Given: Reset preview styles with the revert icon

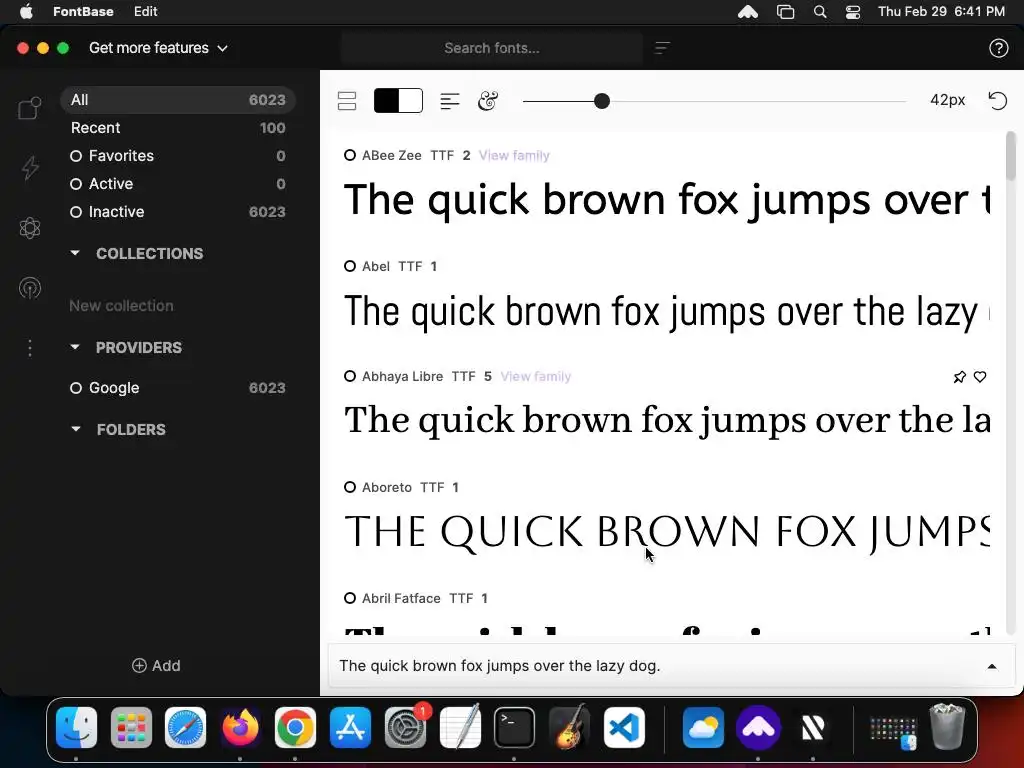Looking at the screenshot, I should pyautogui.click(x=998, y=101).
